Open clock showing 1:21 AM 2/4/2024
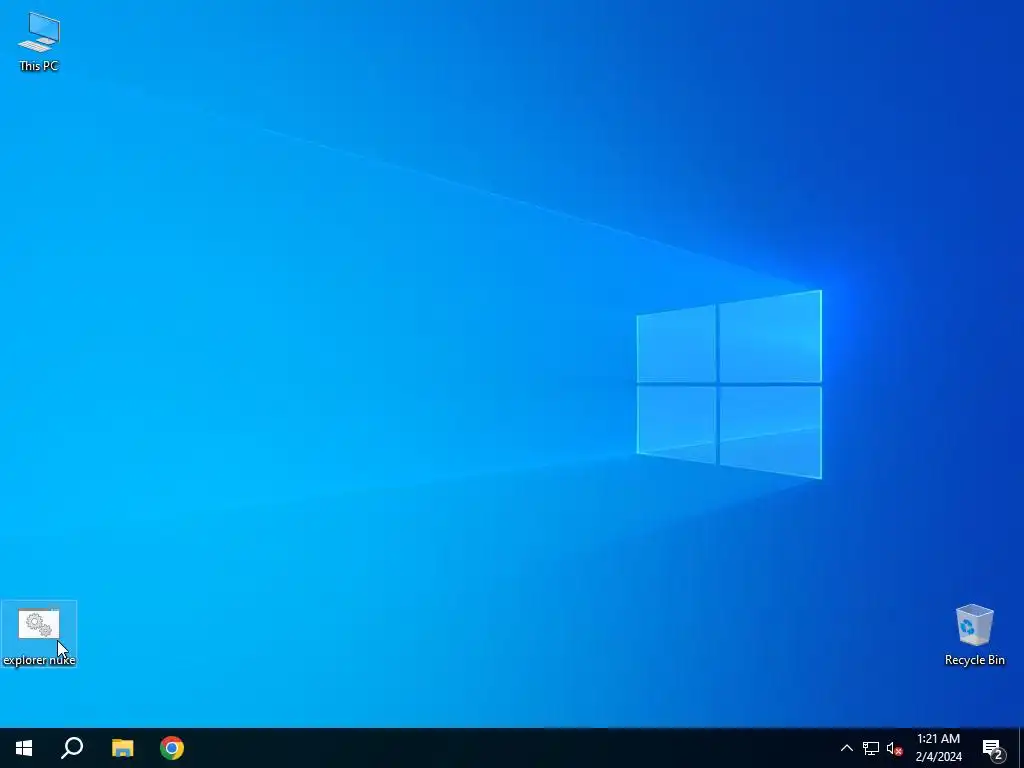 [938, 748]
